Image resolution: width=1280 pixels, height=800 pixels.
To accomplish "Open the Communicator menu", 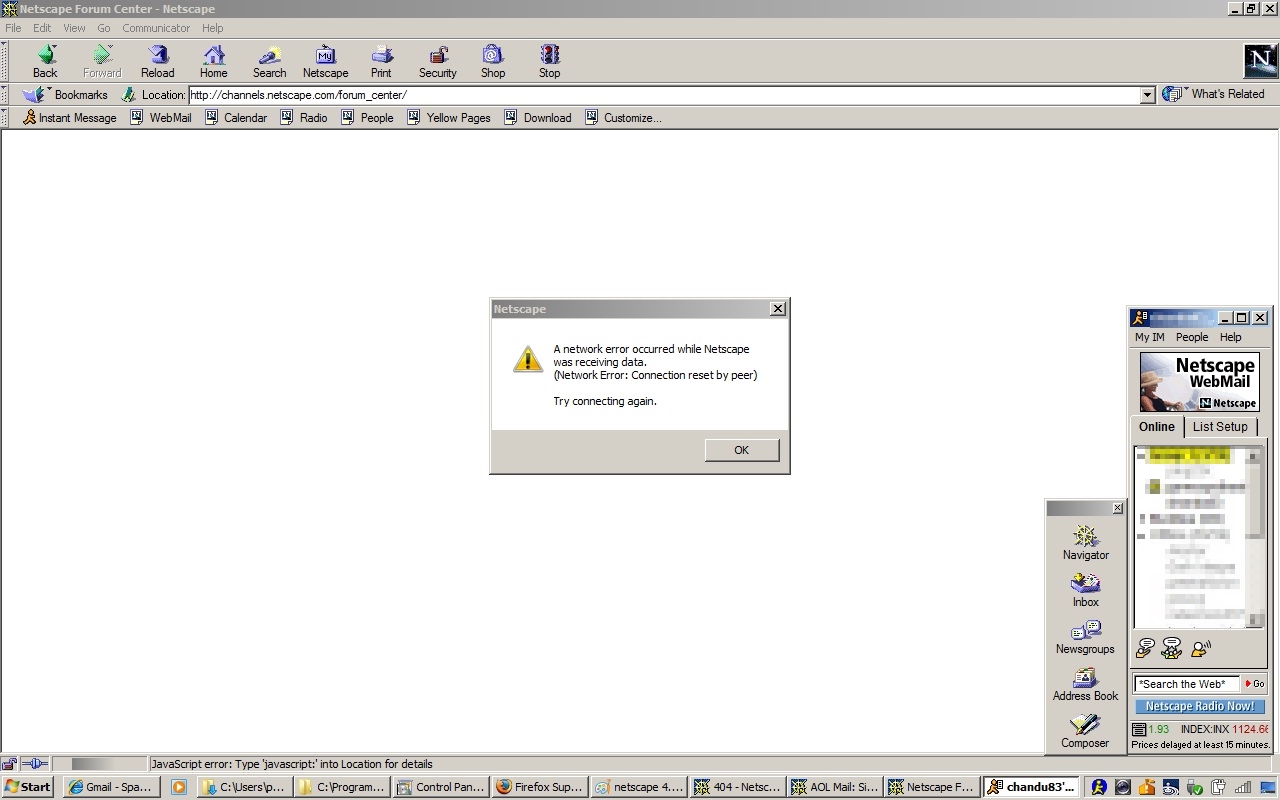I will tap(156, 28).
